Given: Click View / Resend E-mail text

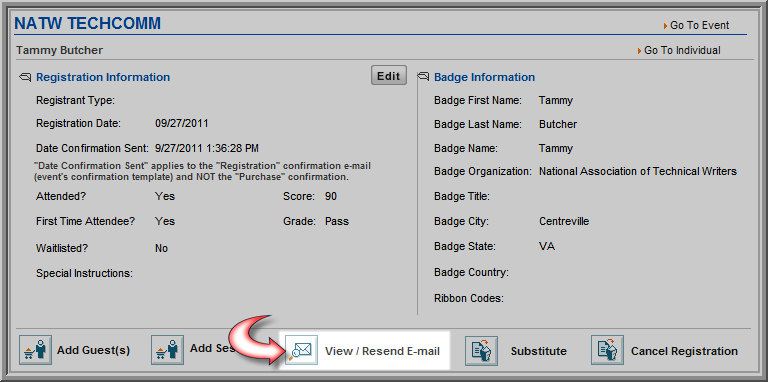Looking at the screenshot, I should pos(383,351).
